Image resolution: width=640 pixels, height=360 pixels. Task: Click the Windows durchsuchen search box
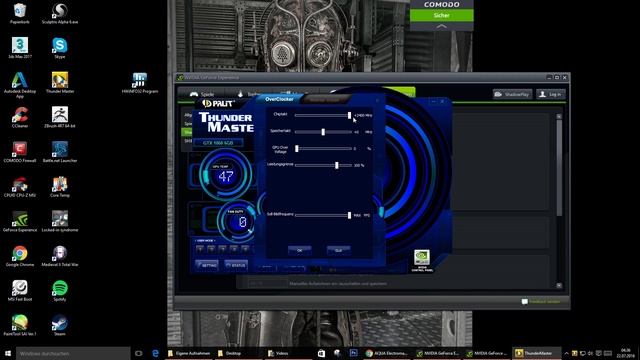(73, 353)
